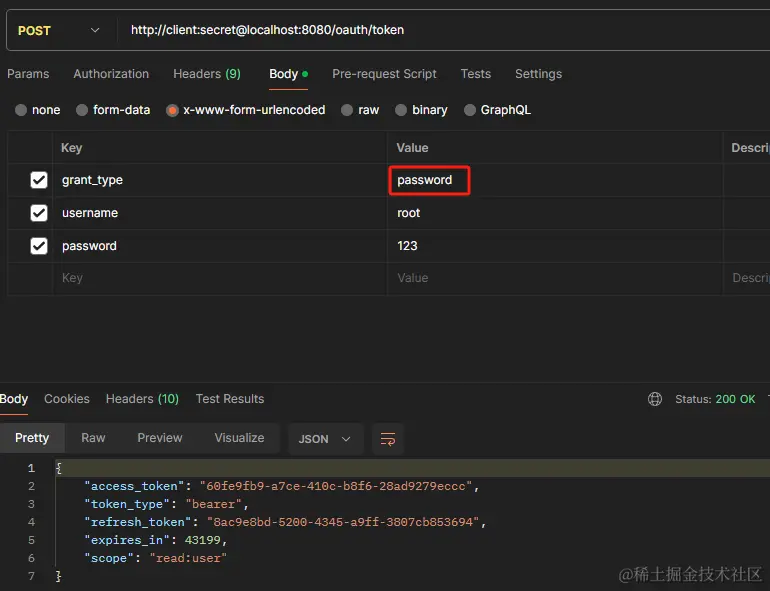
Task: Uncheck the grant_type row checkbox
Action: pyautogui.click(x=39, y=180)
